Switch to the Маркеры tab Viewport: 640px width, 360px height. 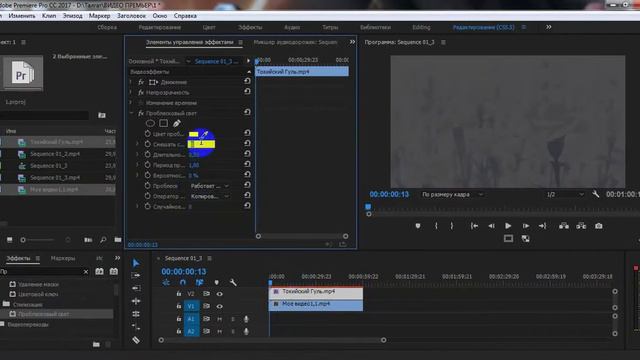[63, 258]
